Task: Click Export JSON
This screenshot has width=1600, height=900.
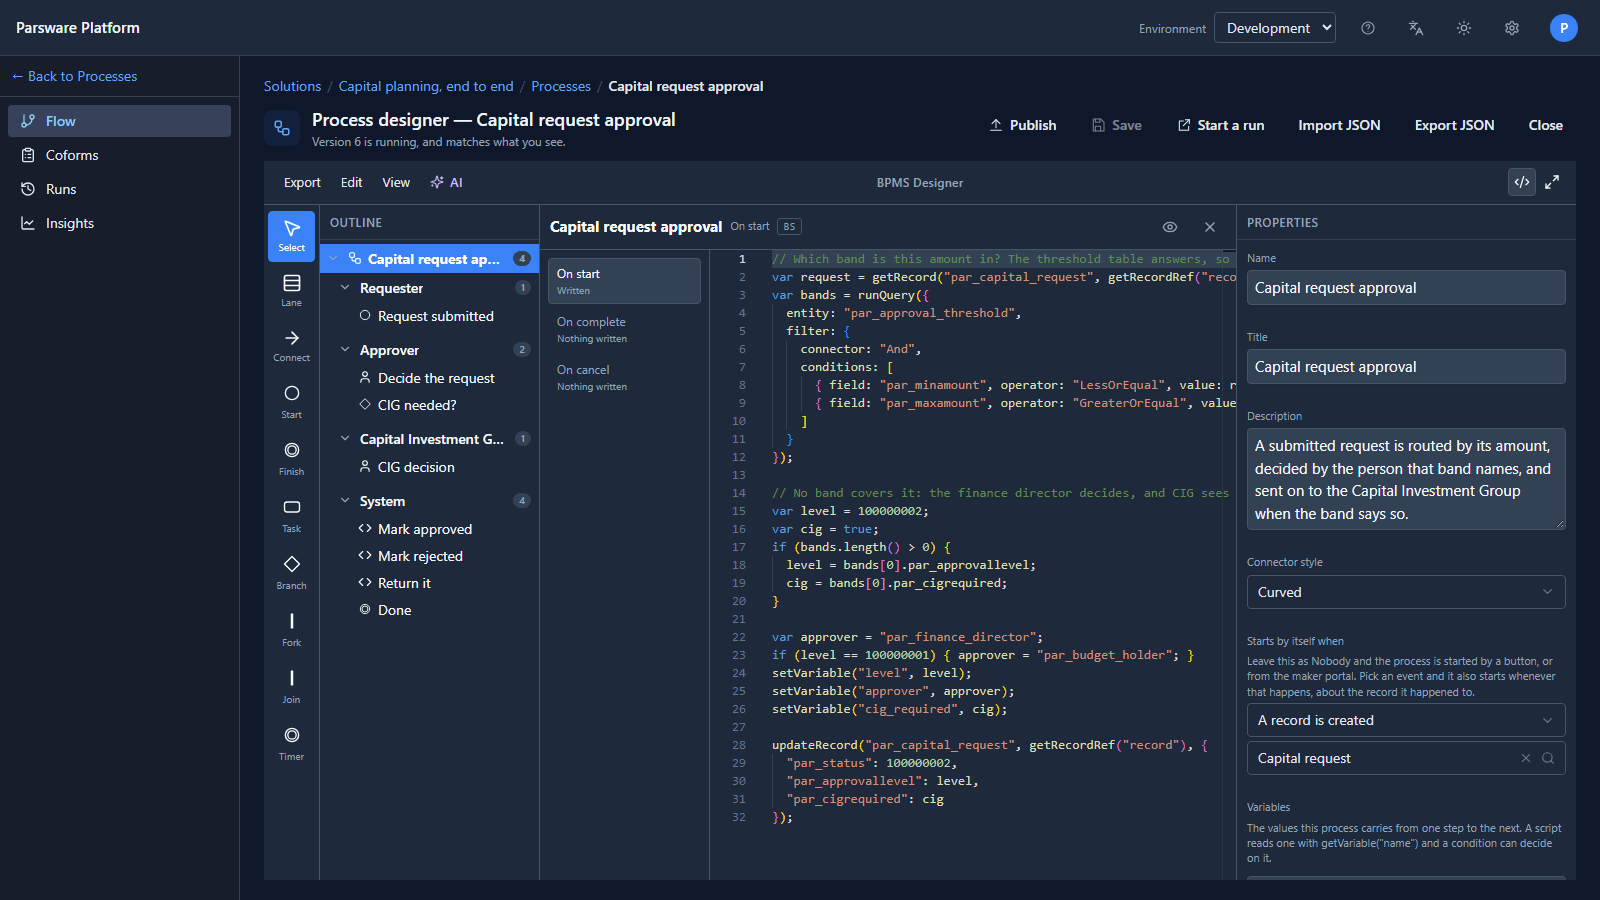Action: tap(1455, 125)
